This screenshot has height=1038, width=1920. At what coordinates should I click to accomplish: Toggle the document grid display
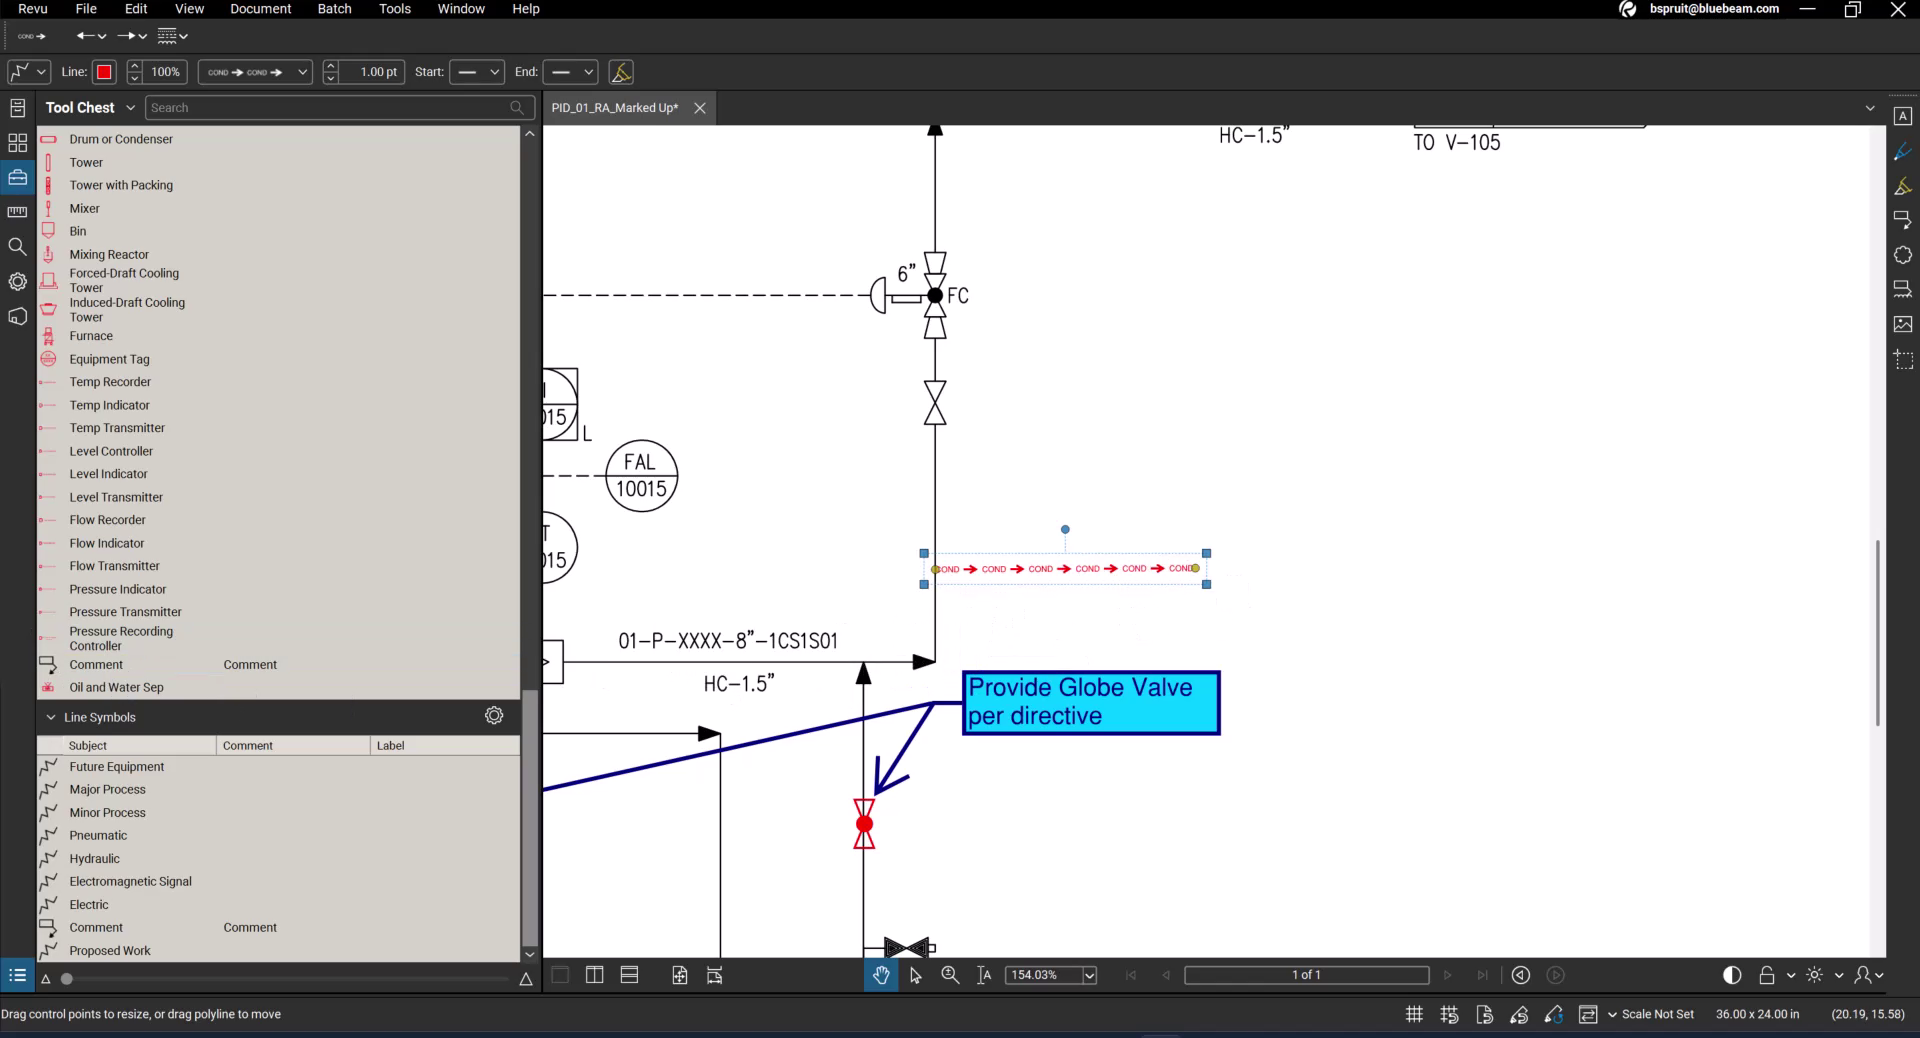(x=1413, y=1014)
